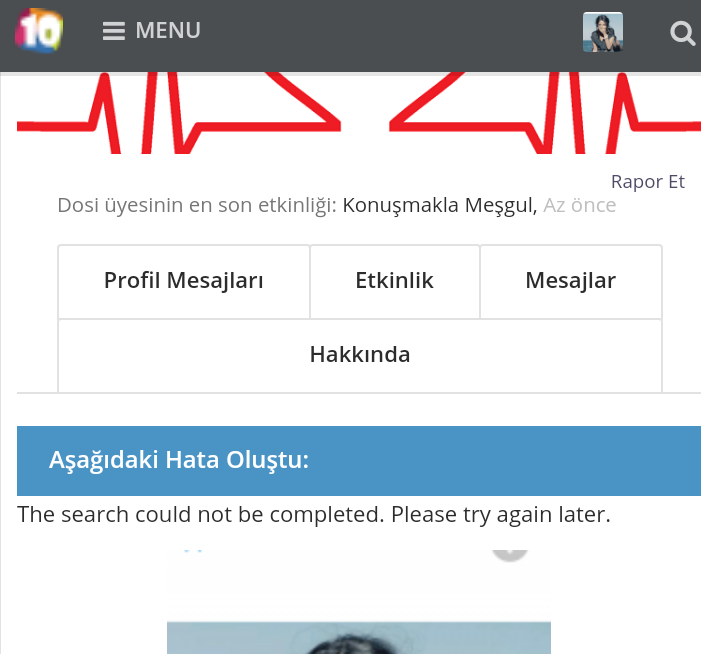The image size is (701, 654).
Task: Click the Rapor Et link
Action: (648, 181)
